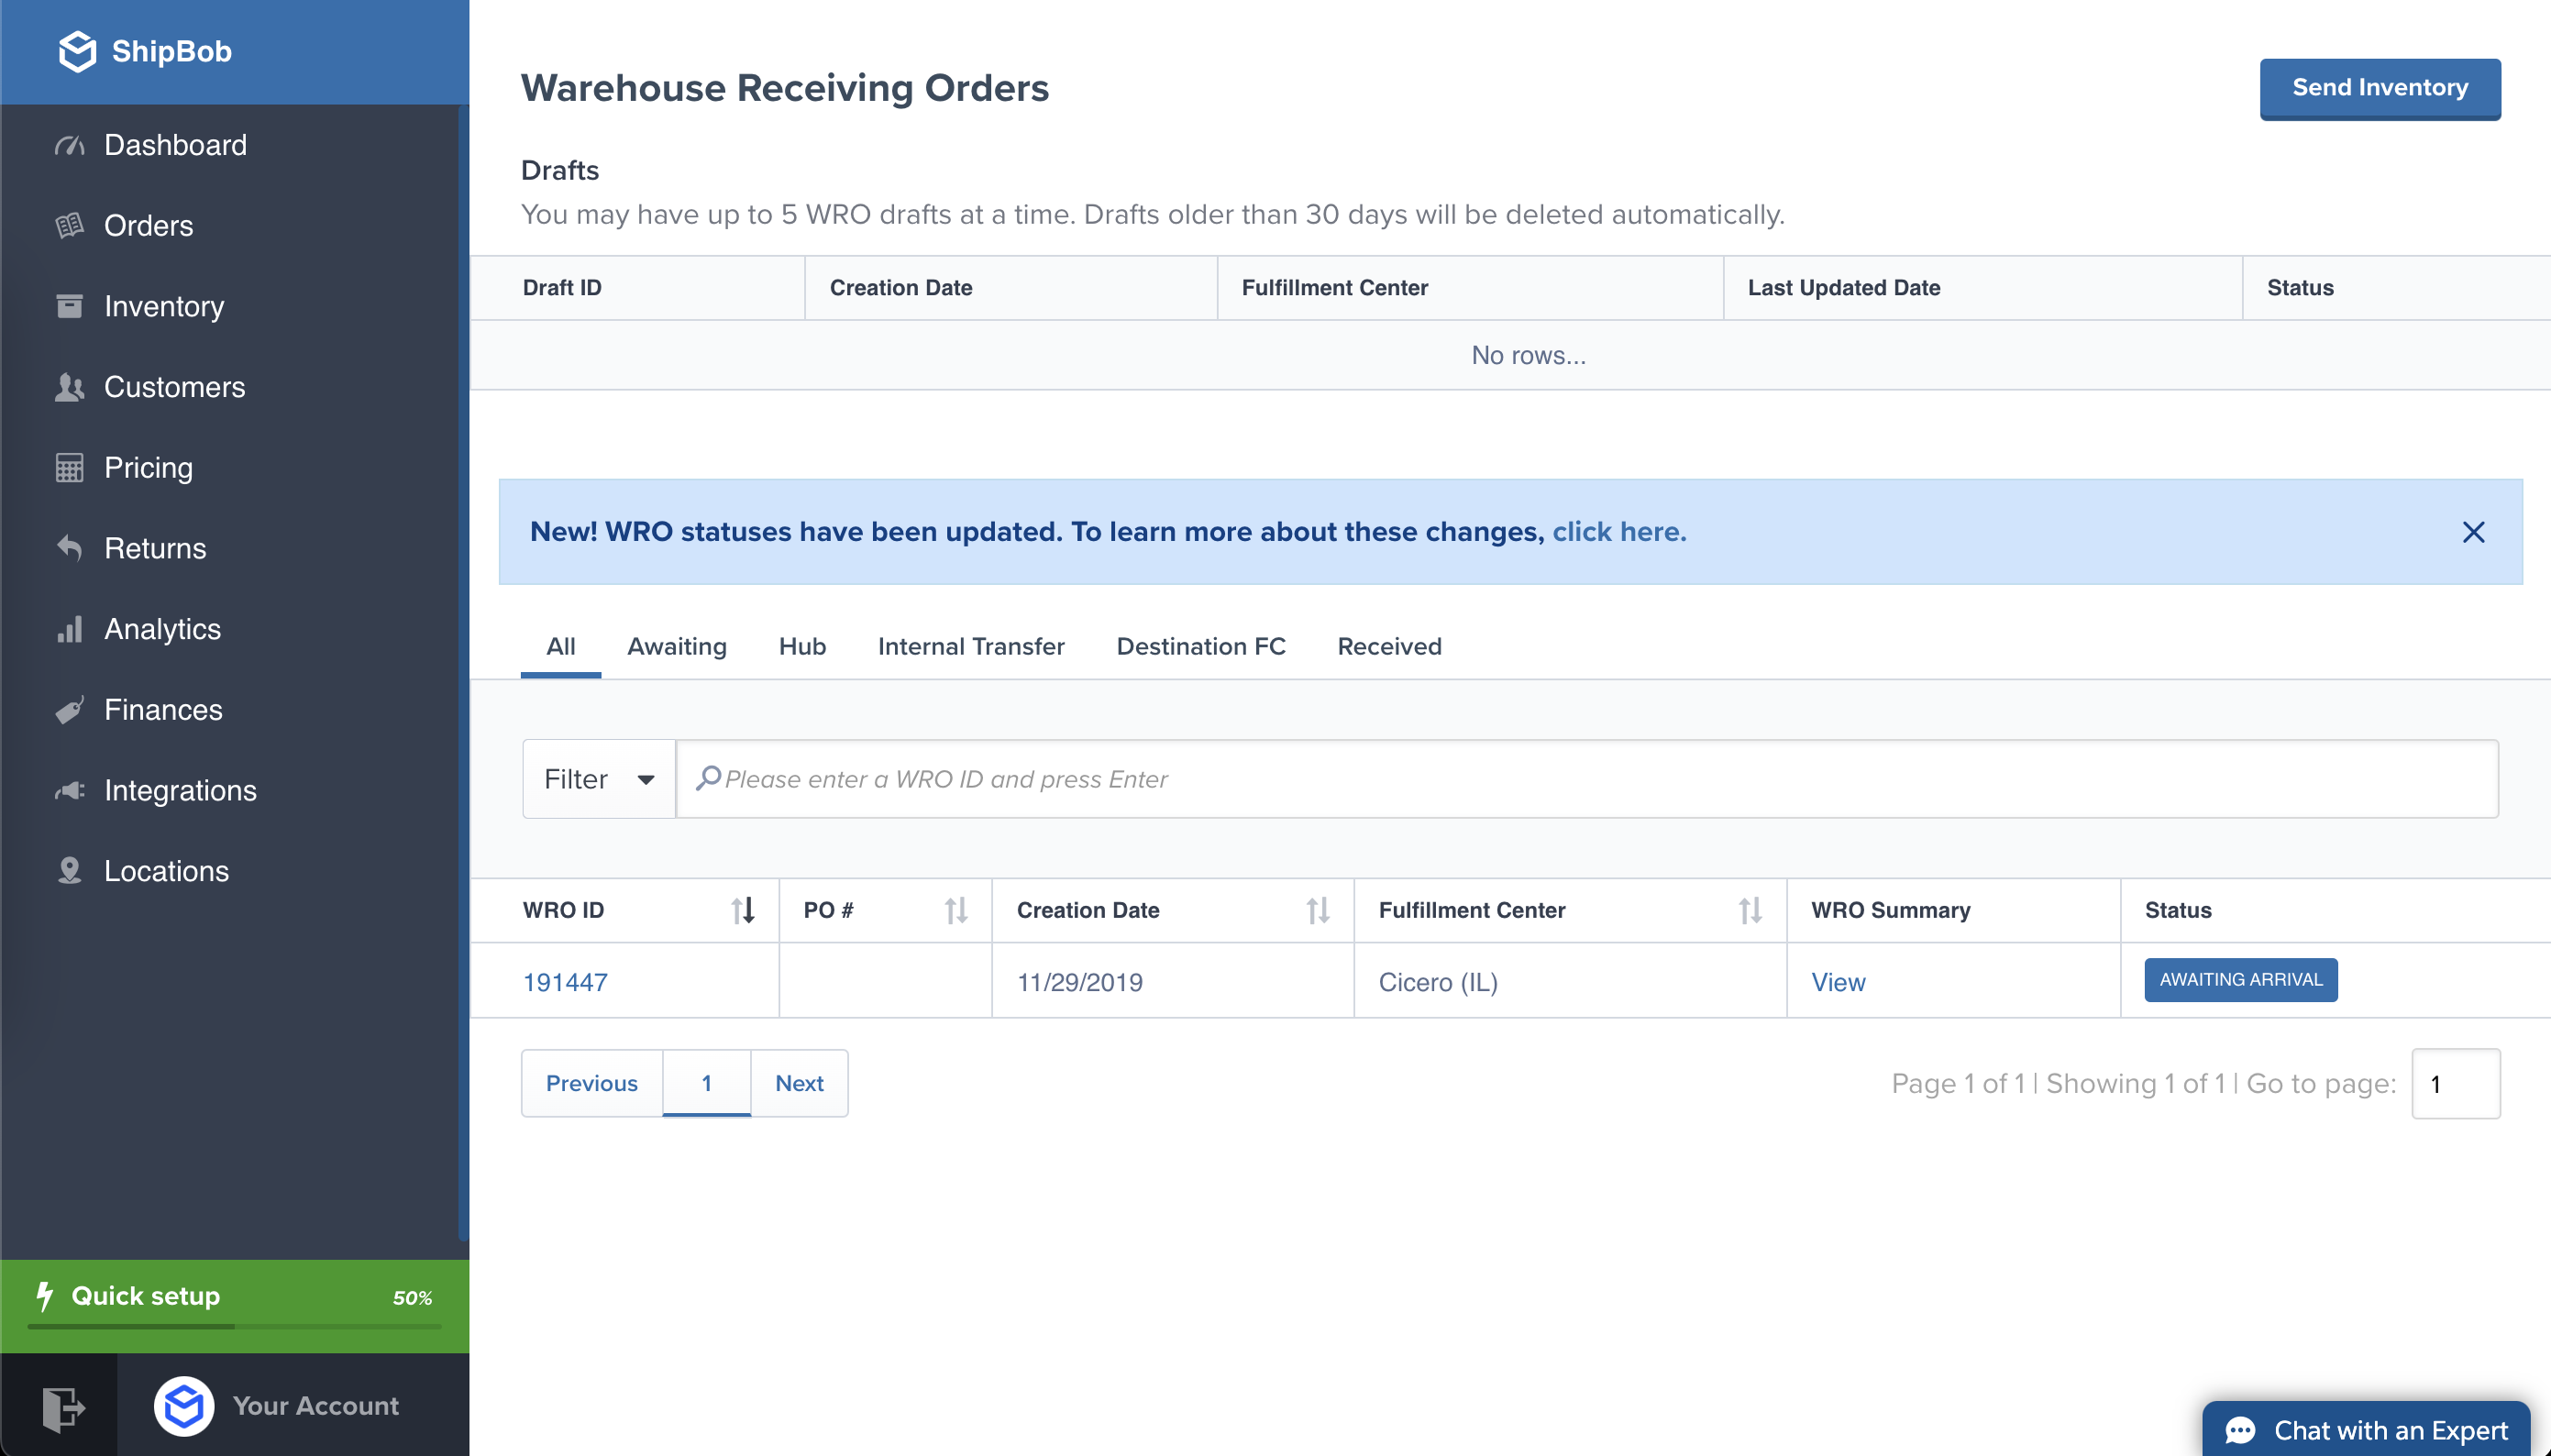
Task: Click the Integrations megaphone icon
Action: (69, 791)
